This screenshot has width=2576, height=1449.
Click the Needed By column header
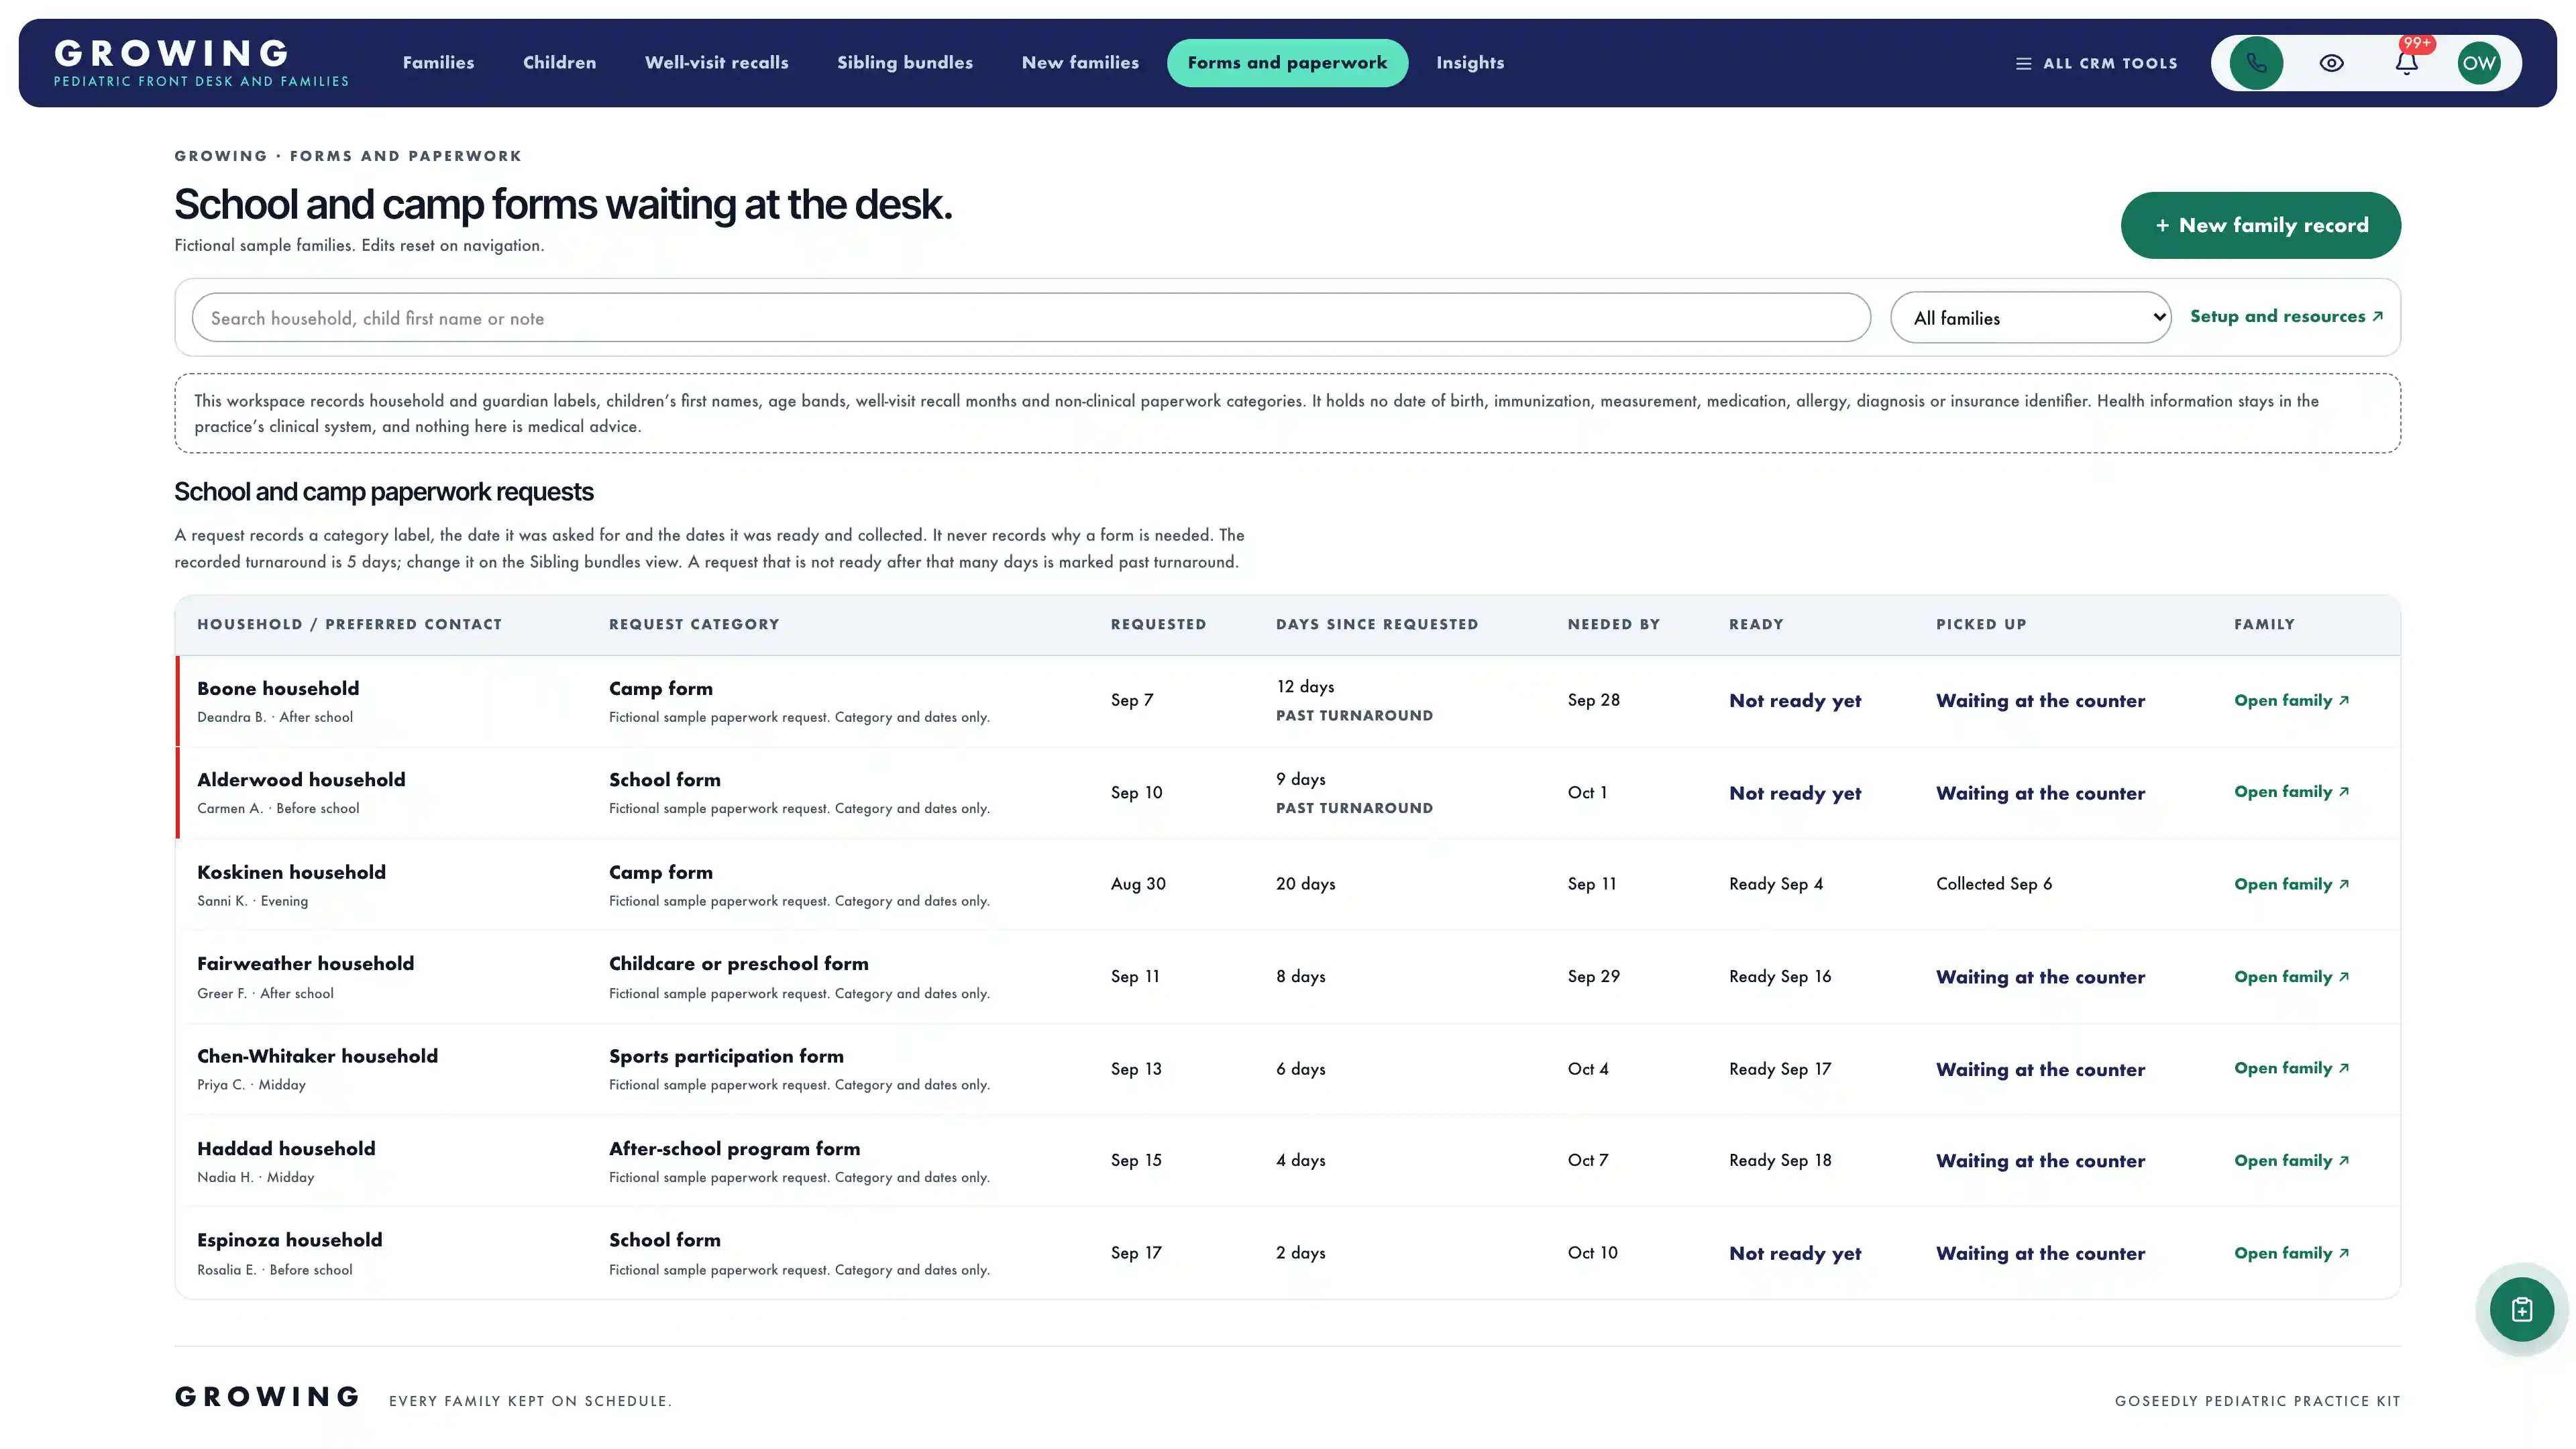1613,624
